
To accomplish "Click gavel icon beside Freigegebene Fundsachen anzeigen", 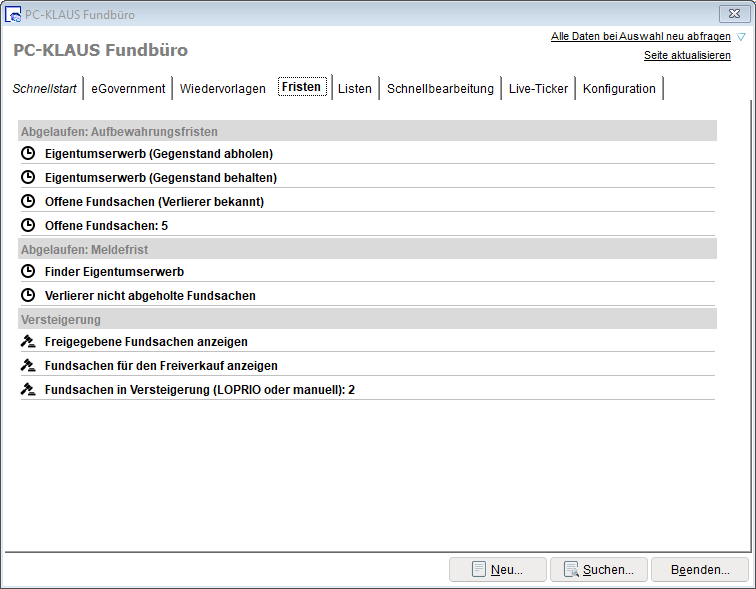I will tap(28, 342).
